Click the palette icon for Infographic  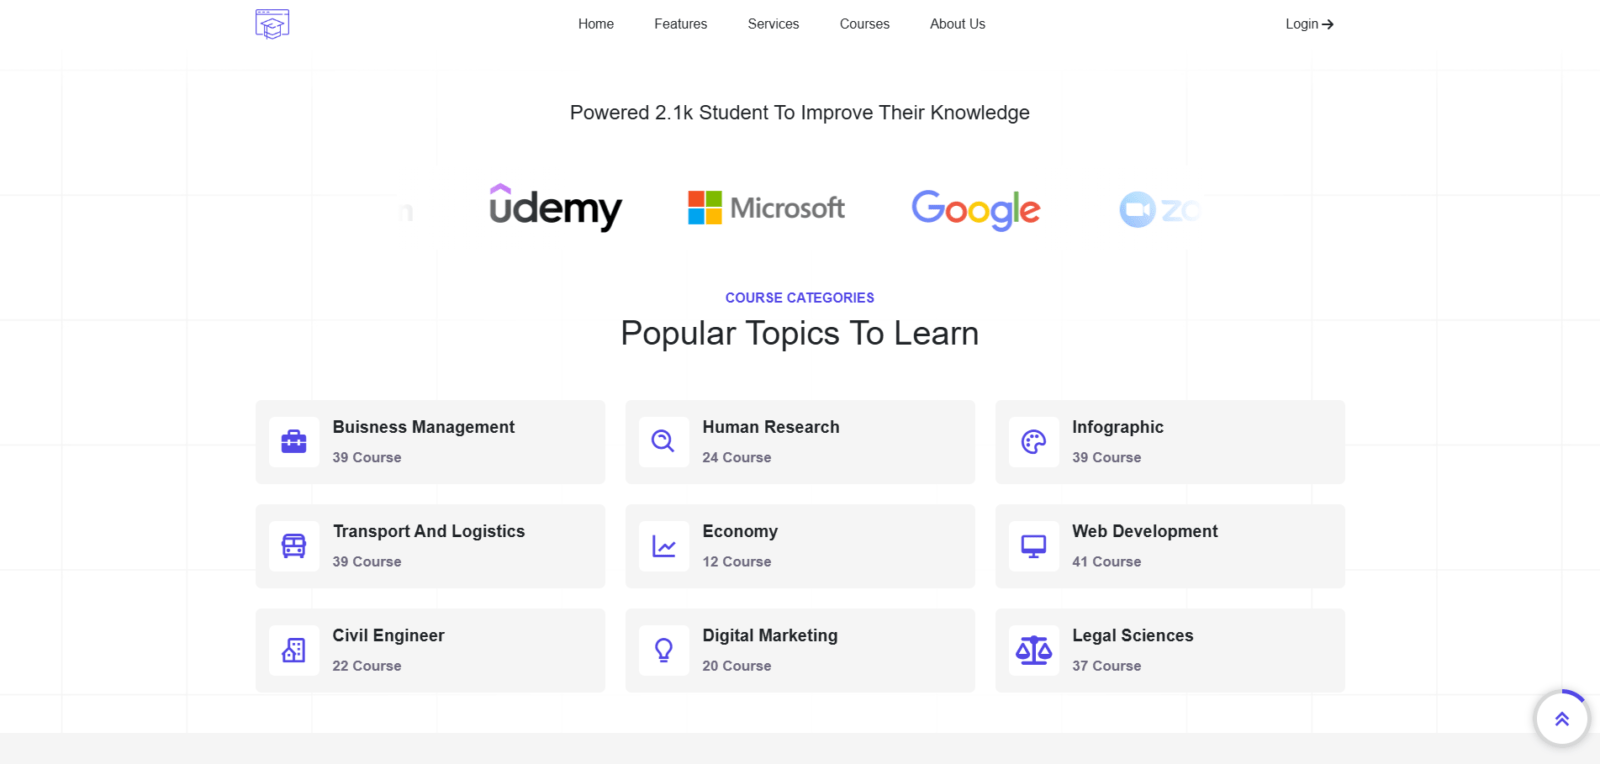[1034, 442]
